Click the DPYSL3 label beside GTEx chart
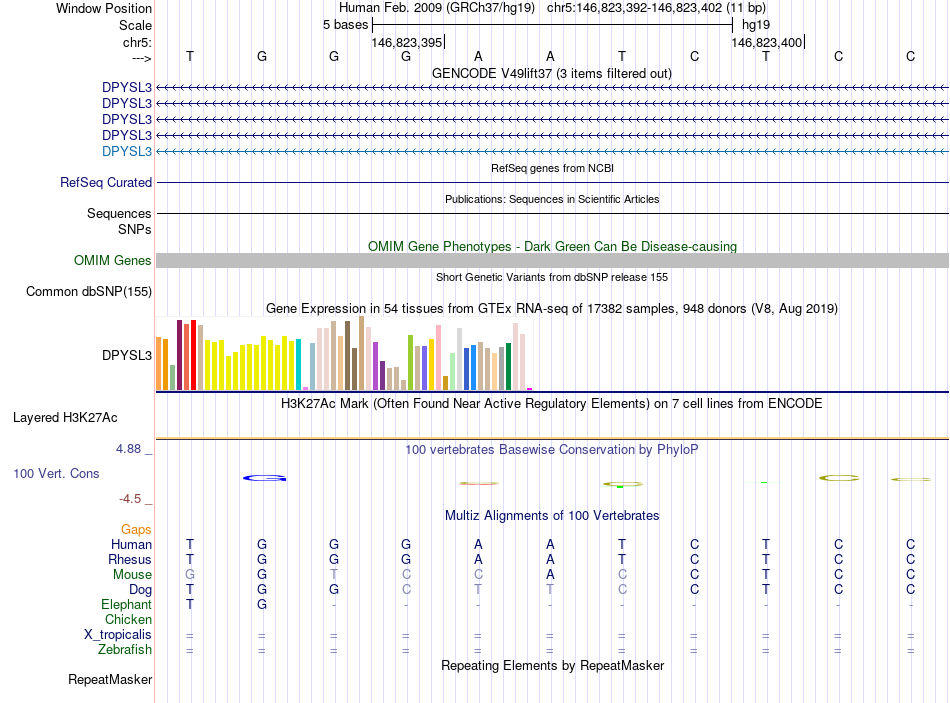The image size is (950, 703). click(127, 355)
